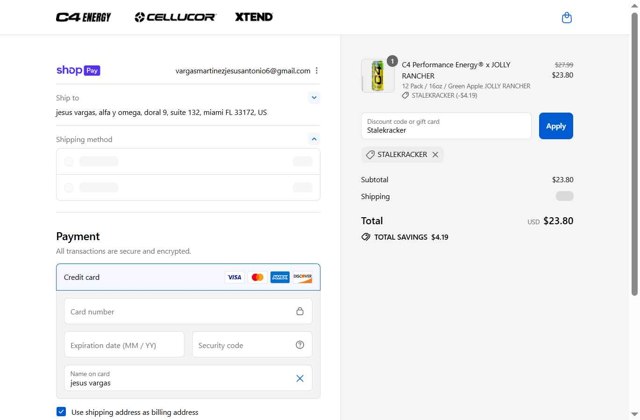Click the quantity badge on product image
Screen dimensions: 640x420
(392, 61)
